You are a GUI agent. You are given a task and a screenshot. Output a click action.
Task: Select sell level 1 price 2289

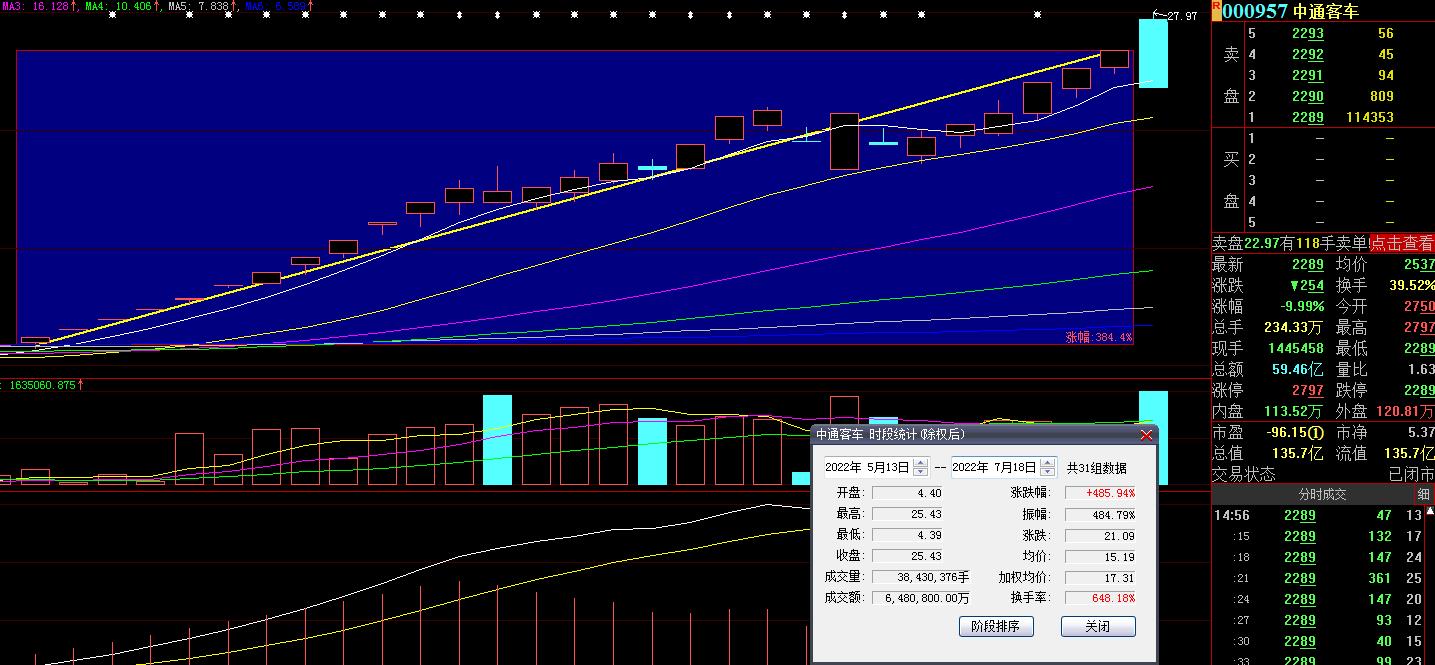1307,117
